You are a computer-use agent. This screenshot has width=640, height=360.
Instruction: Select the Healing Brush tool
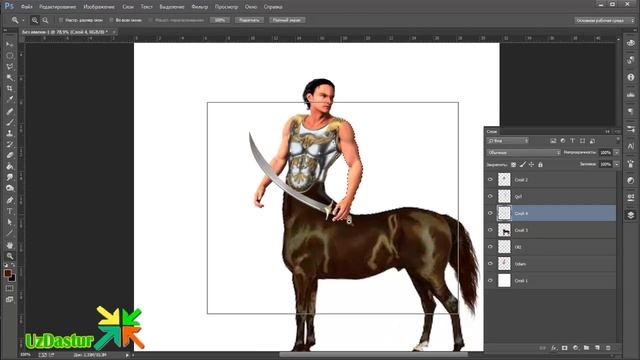pyautogui.click(x=9, y=111)
